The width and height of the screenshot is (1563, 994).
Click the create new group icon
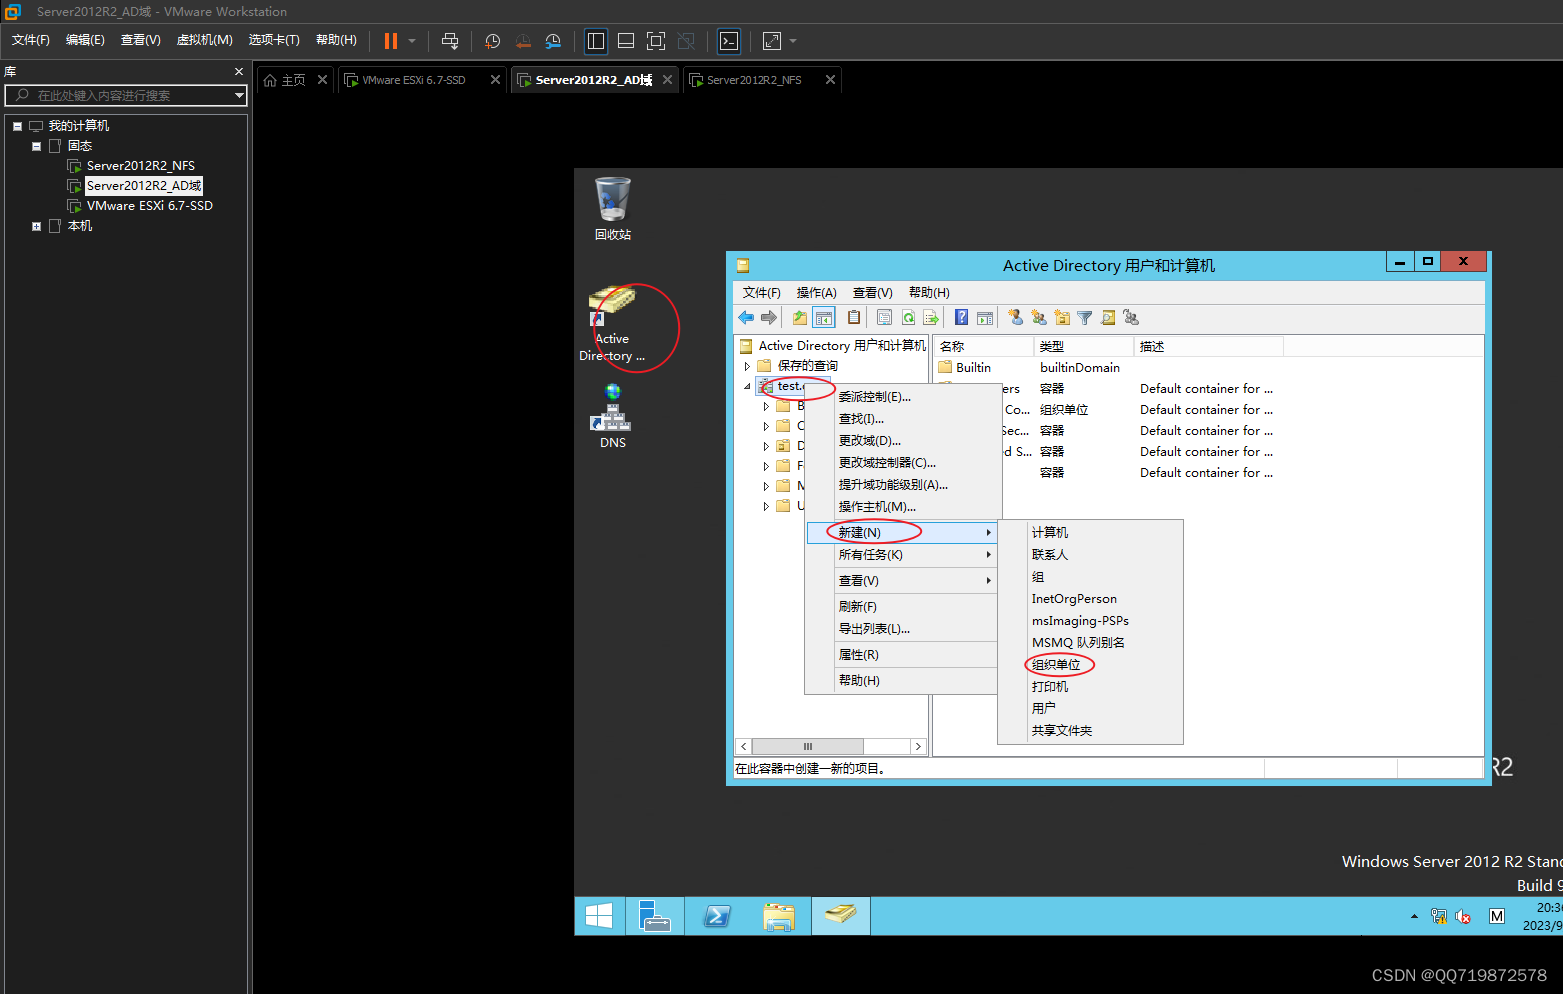point(1039,318)
